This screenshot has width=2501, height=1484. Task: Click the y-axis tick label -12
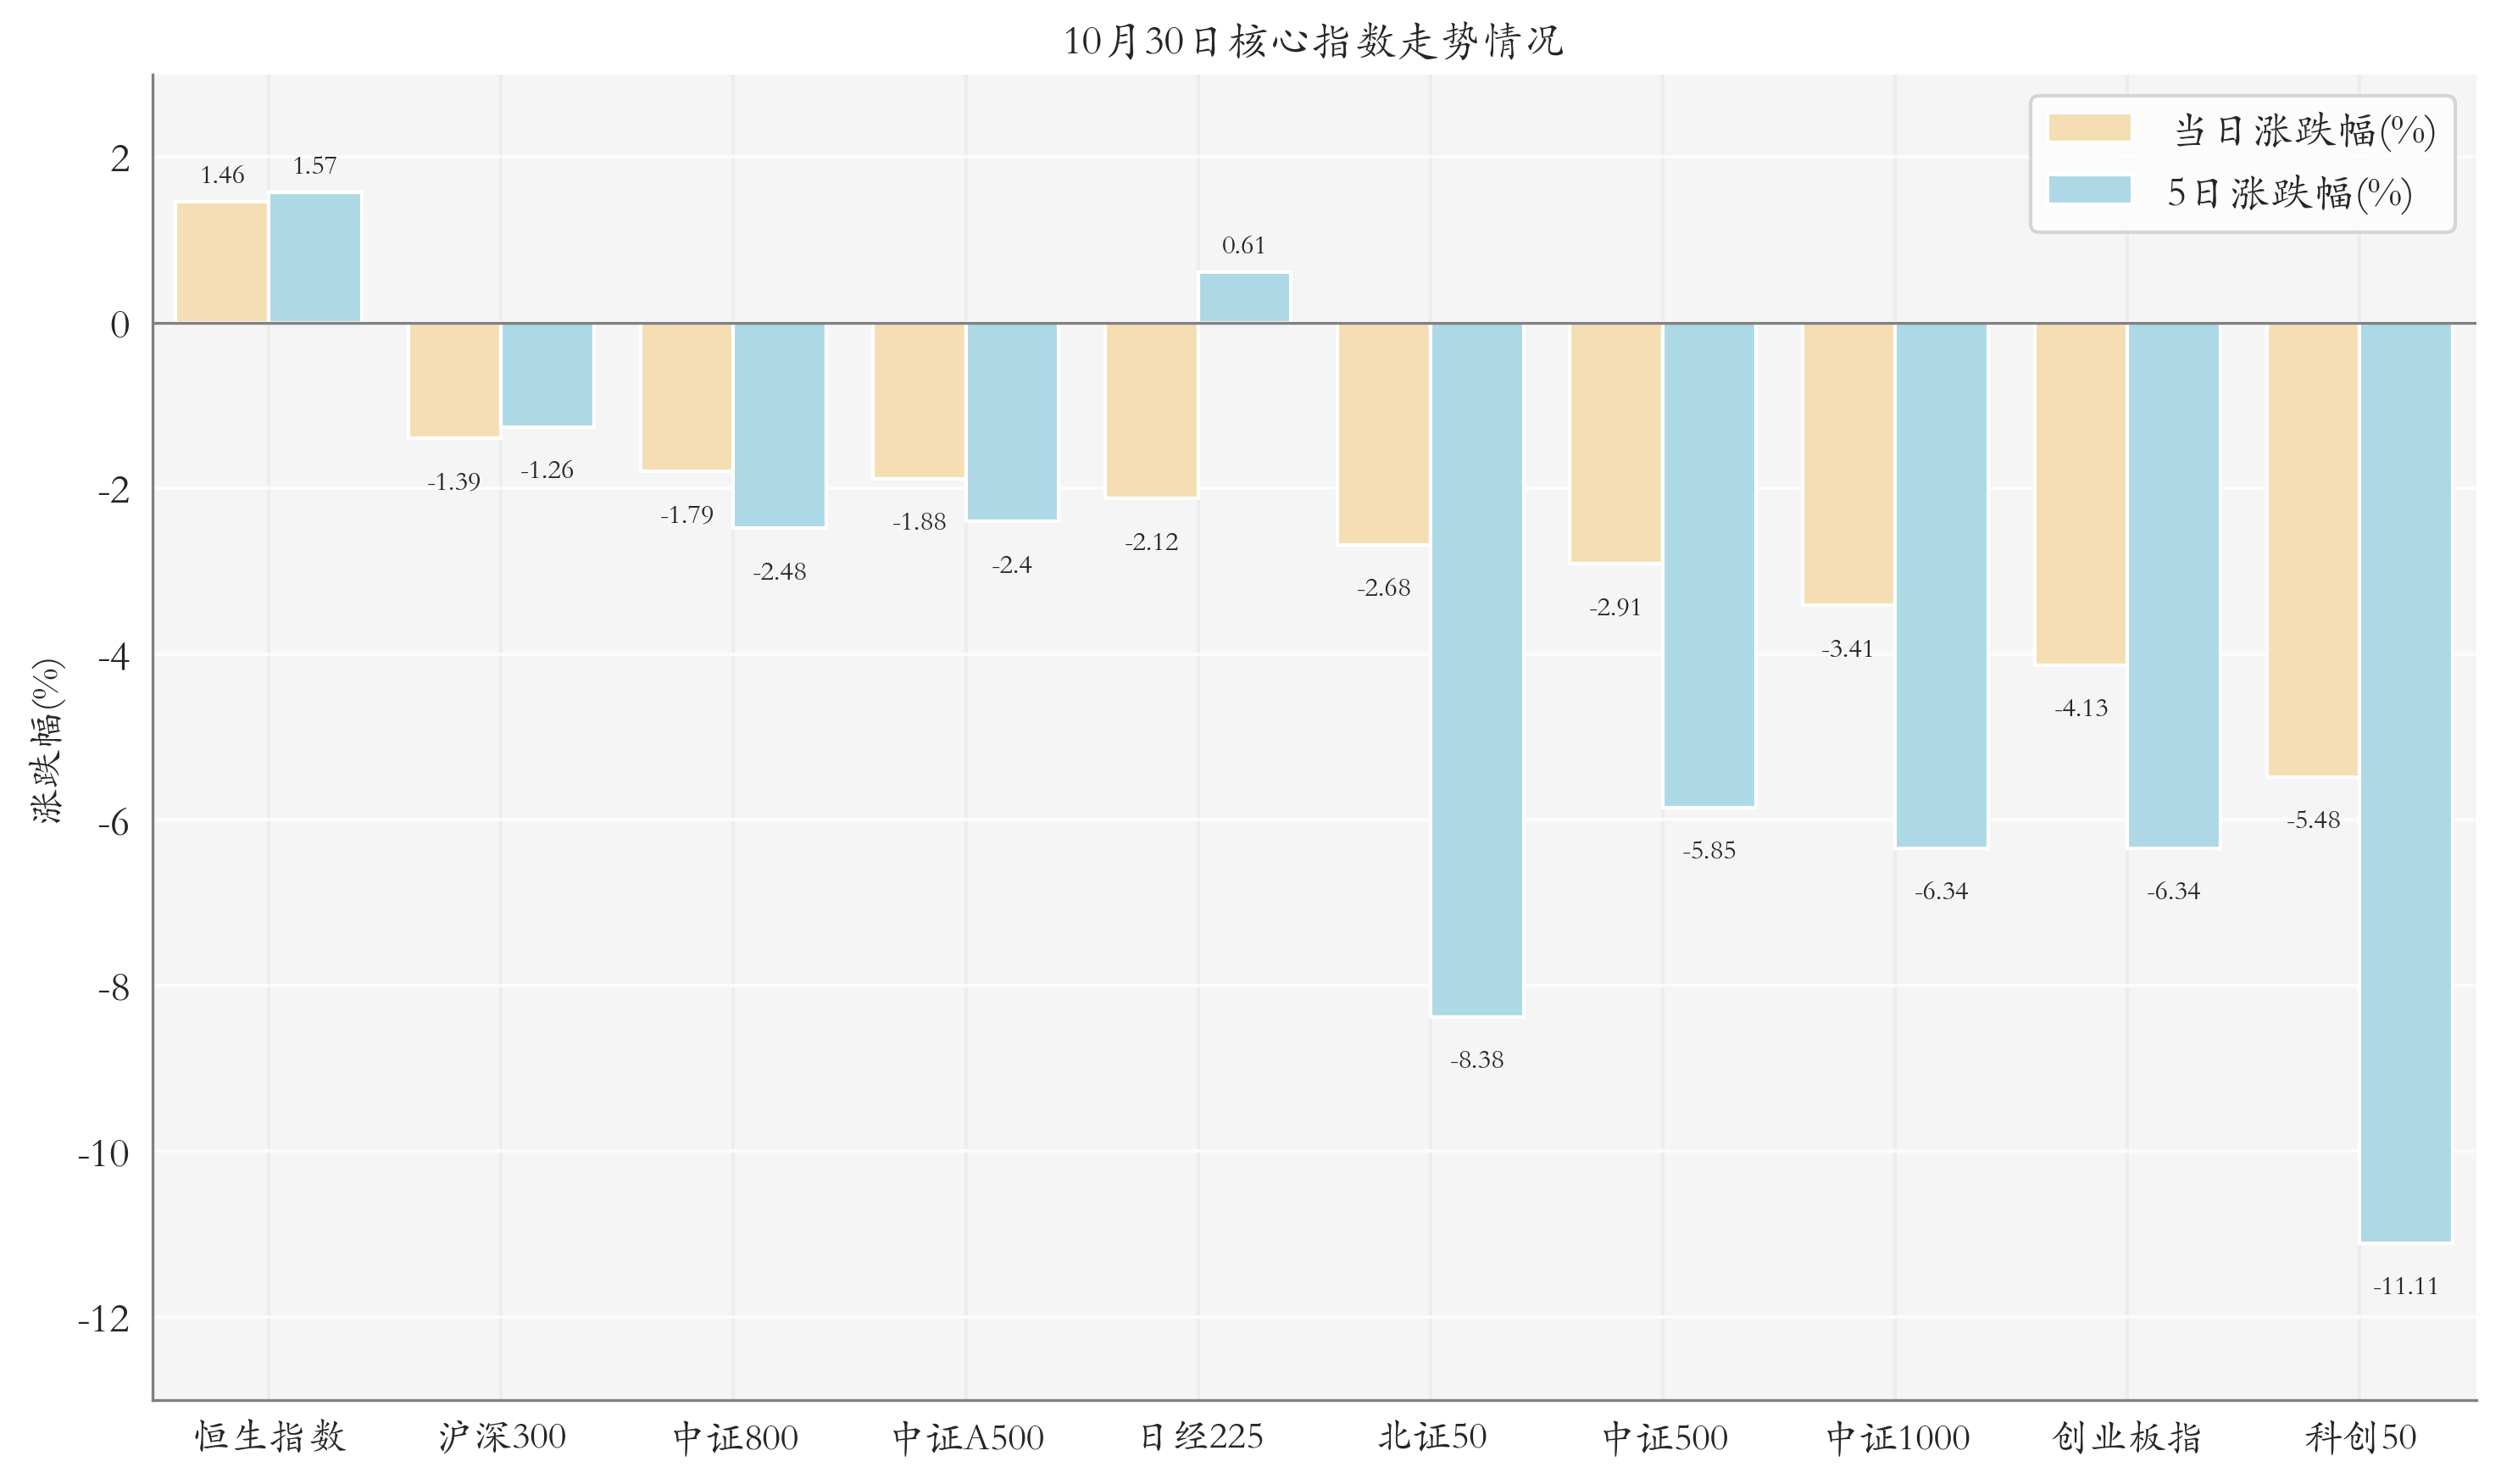pos(104,1320)
